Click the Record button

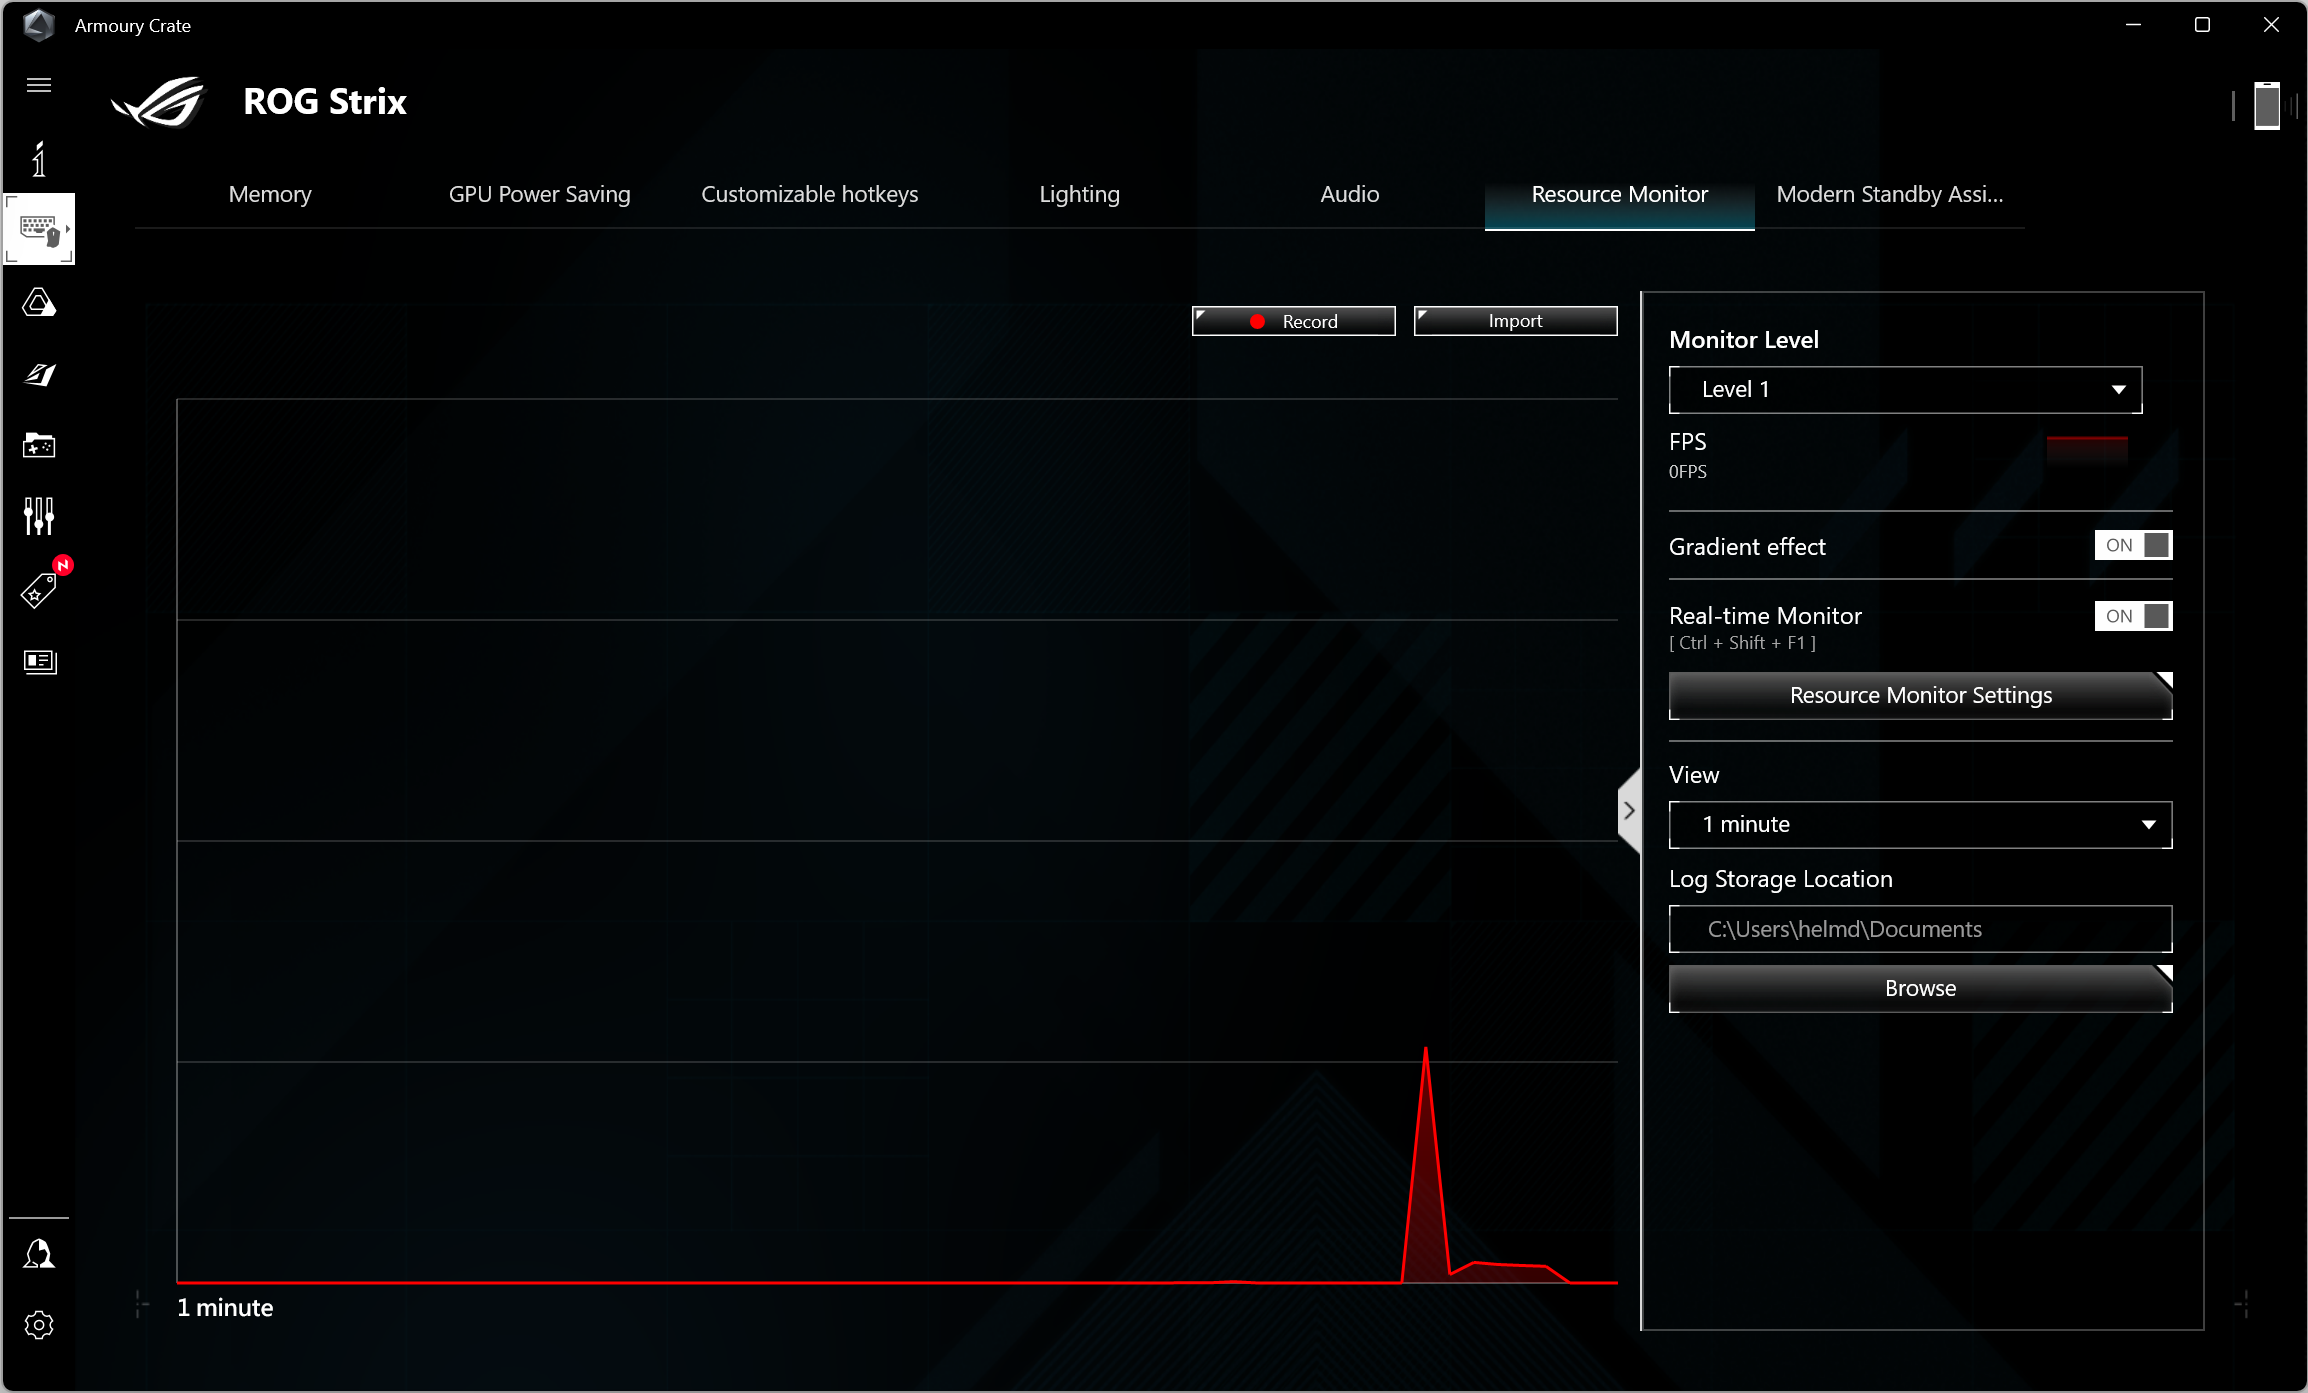(x=1293, y=321)
